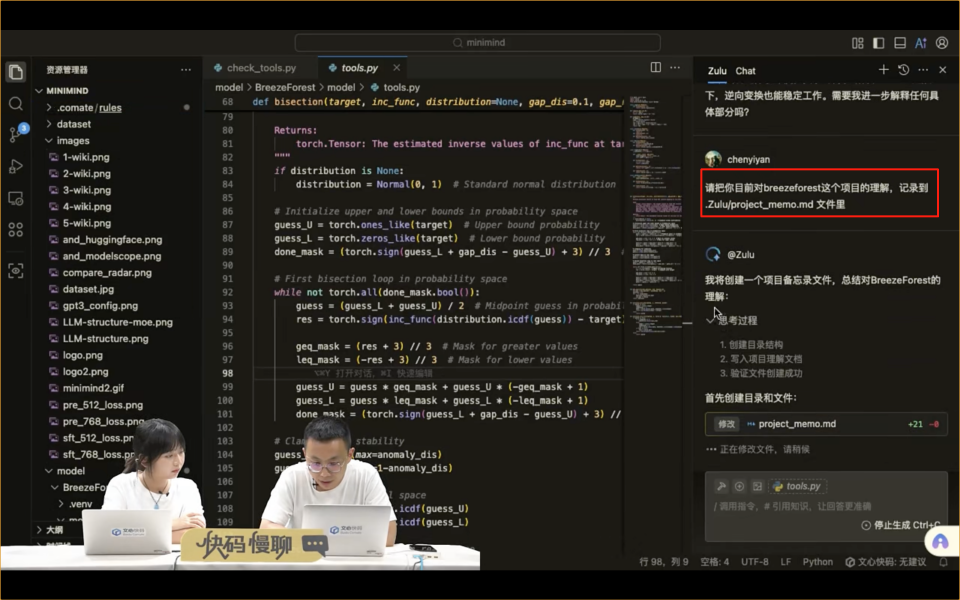The image size is (960, 600).
Task: Open editor more actions ellipsis
Action: (x=675, y=67)
